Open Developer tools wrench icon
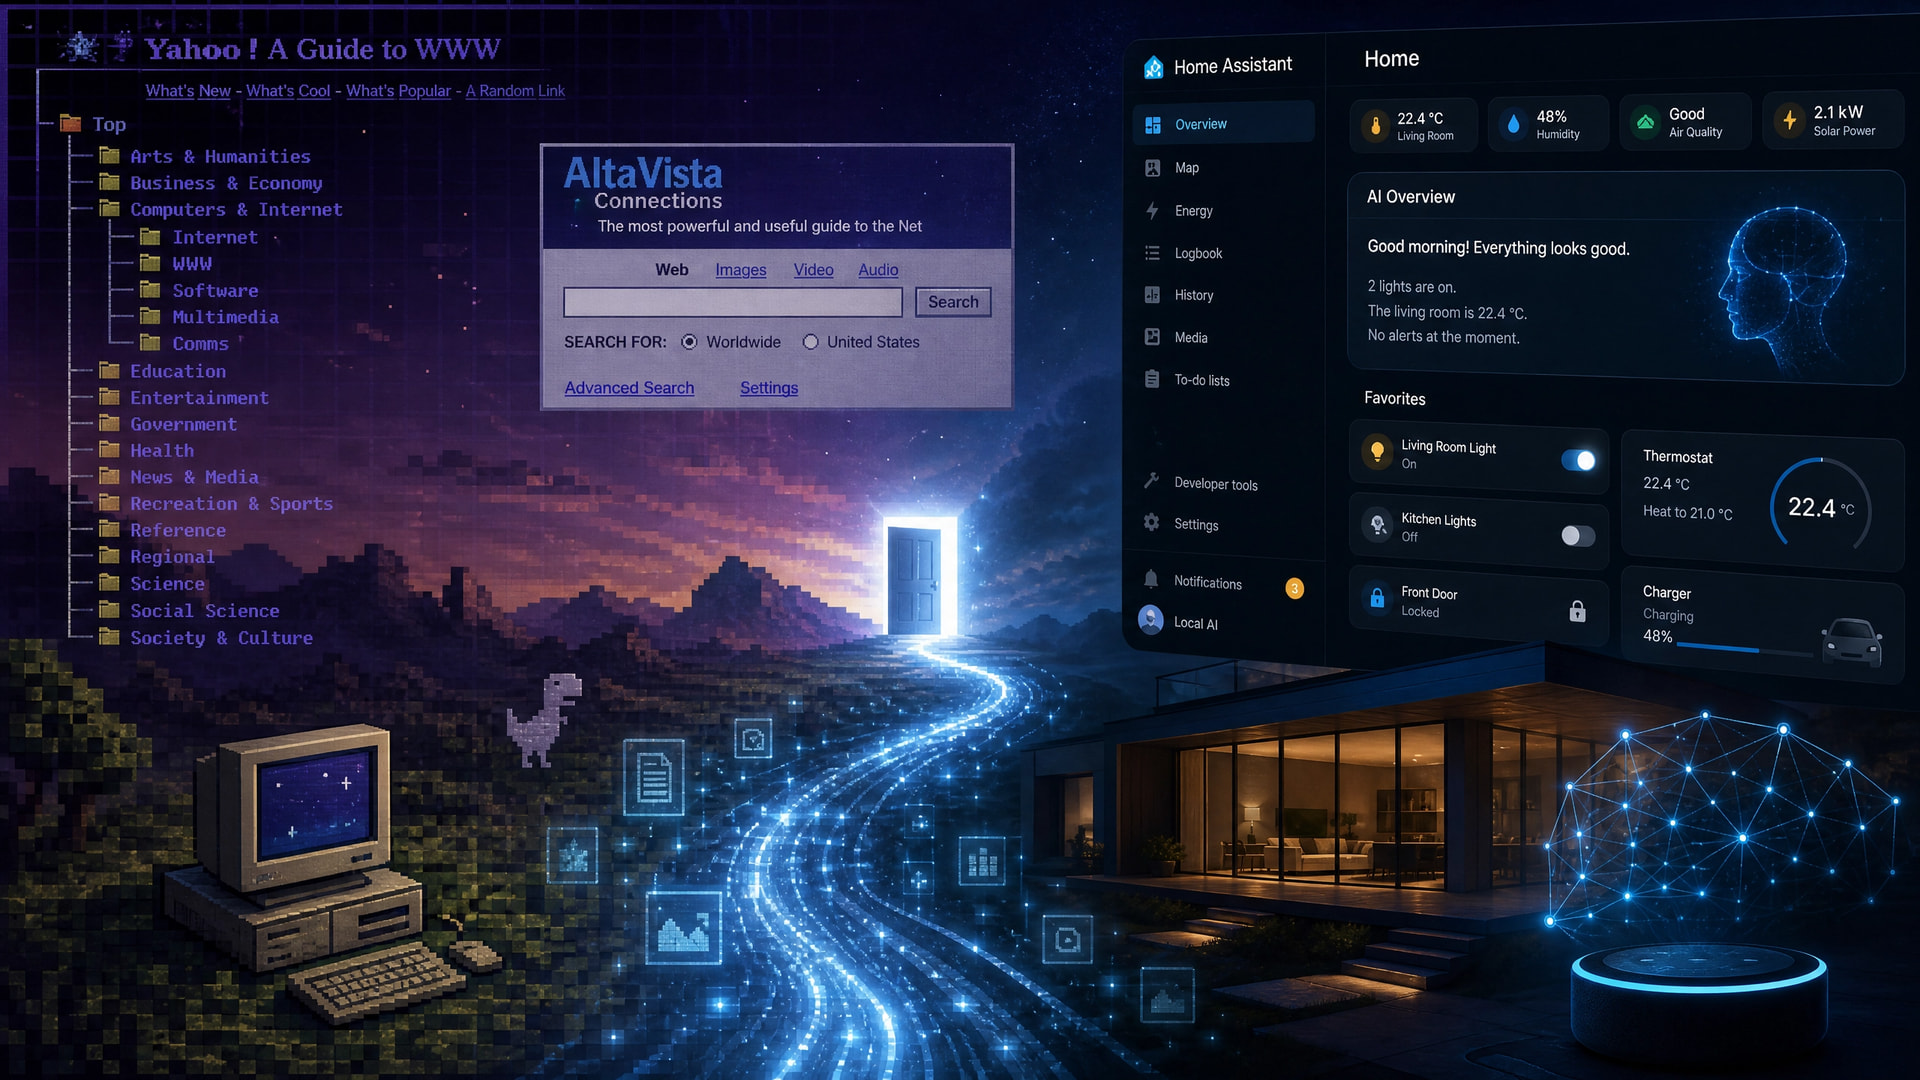The width and height of the screenshot is (1920, 1080). [x=1152, y=481]
